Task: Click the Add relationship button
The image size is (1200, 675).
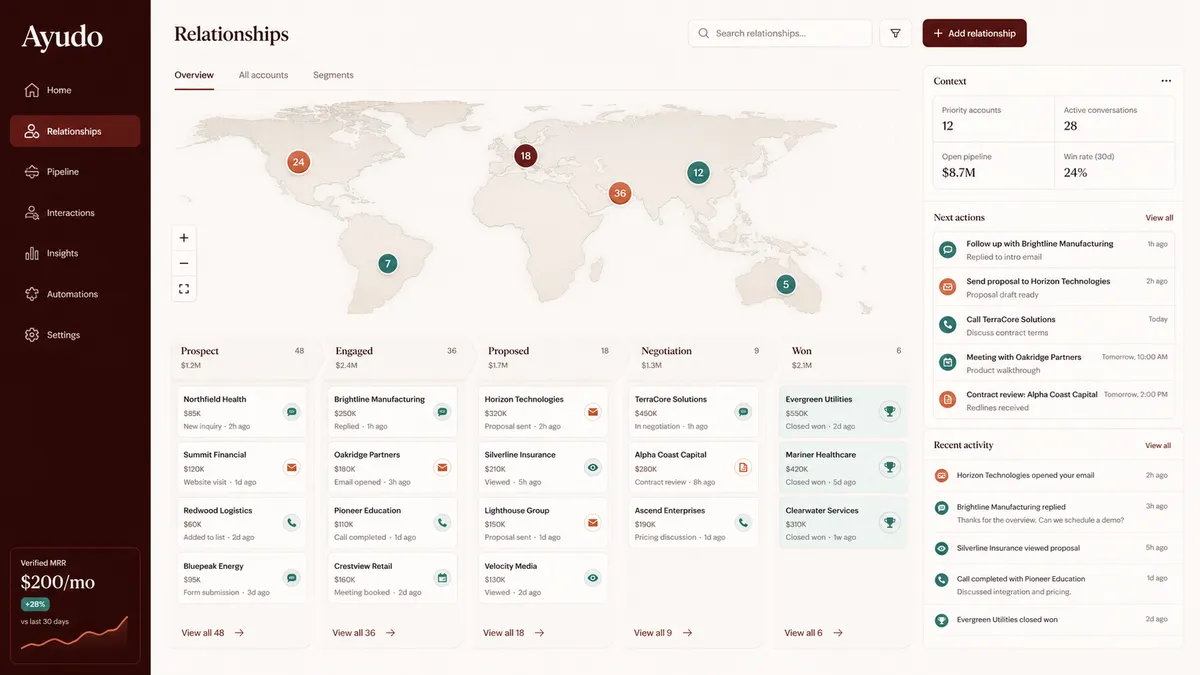Action: tap(974, 33)
